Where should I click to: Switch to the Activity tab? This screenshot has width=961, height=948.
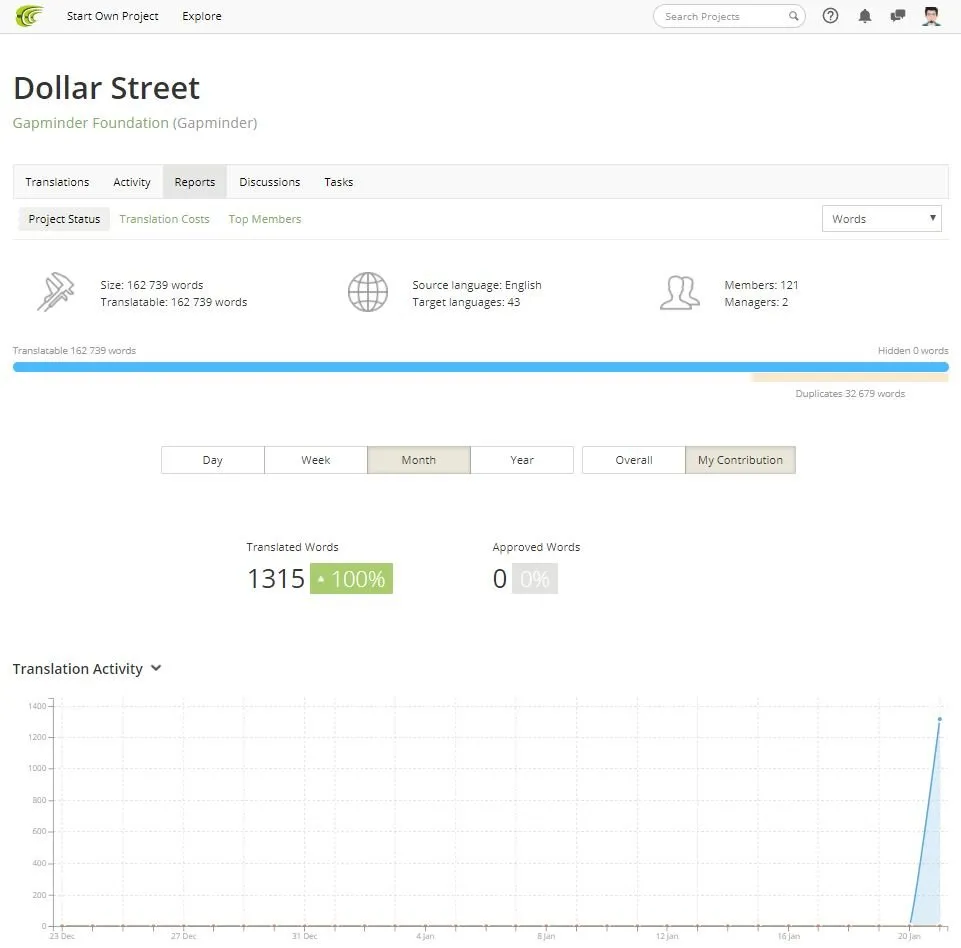132,182
